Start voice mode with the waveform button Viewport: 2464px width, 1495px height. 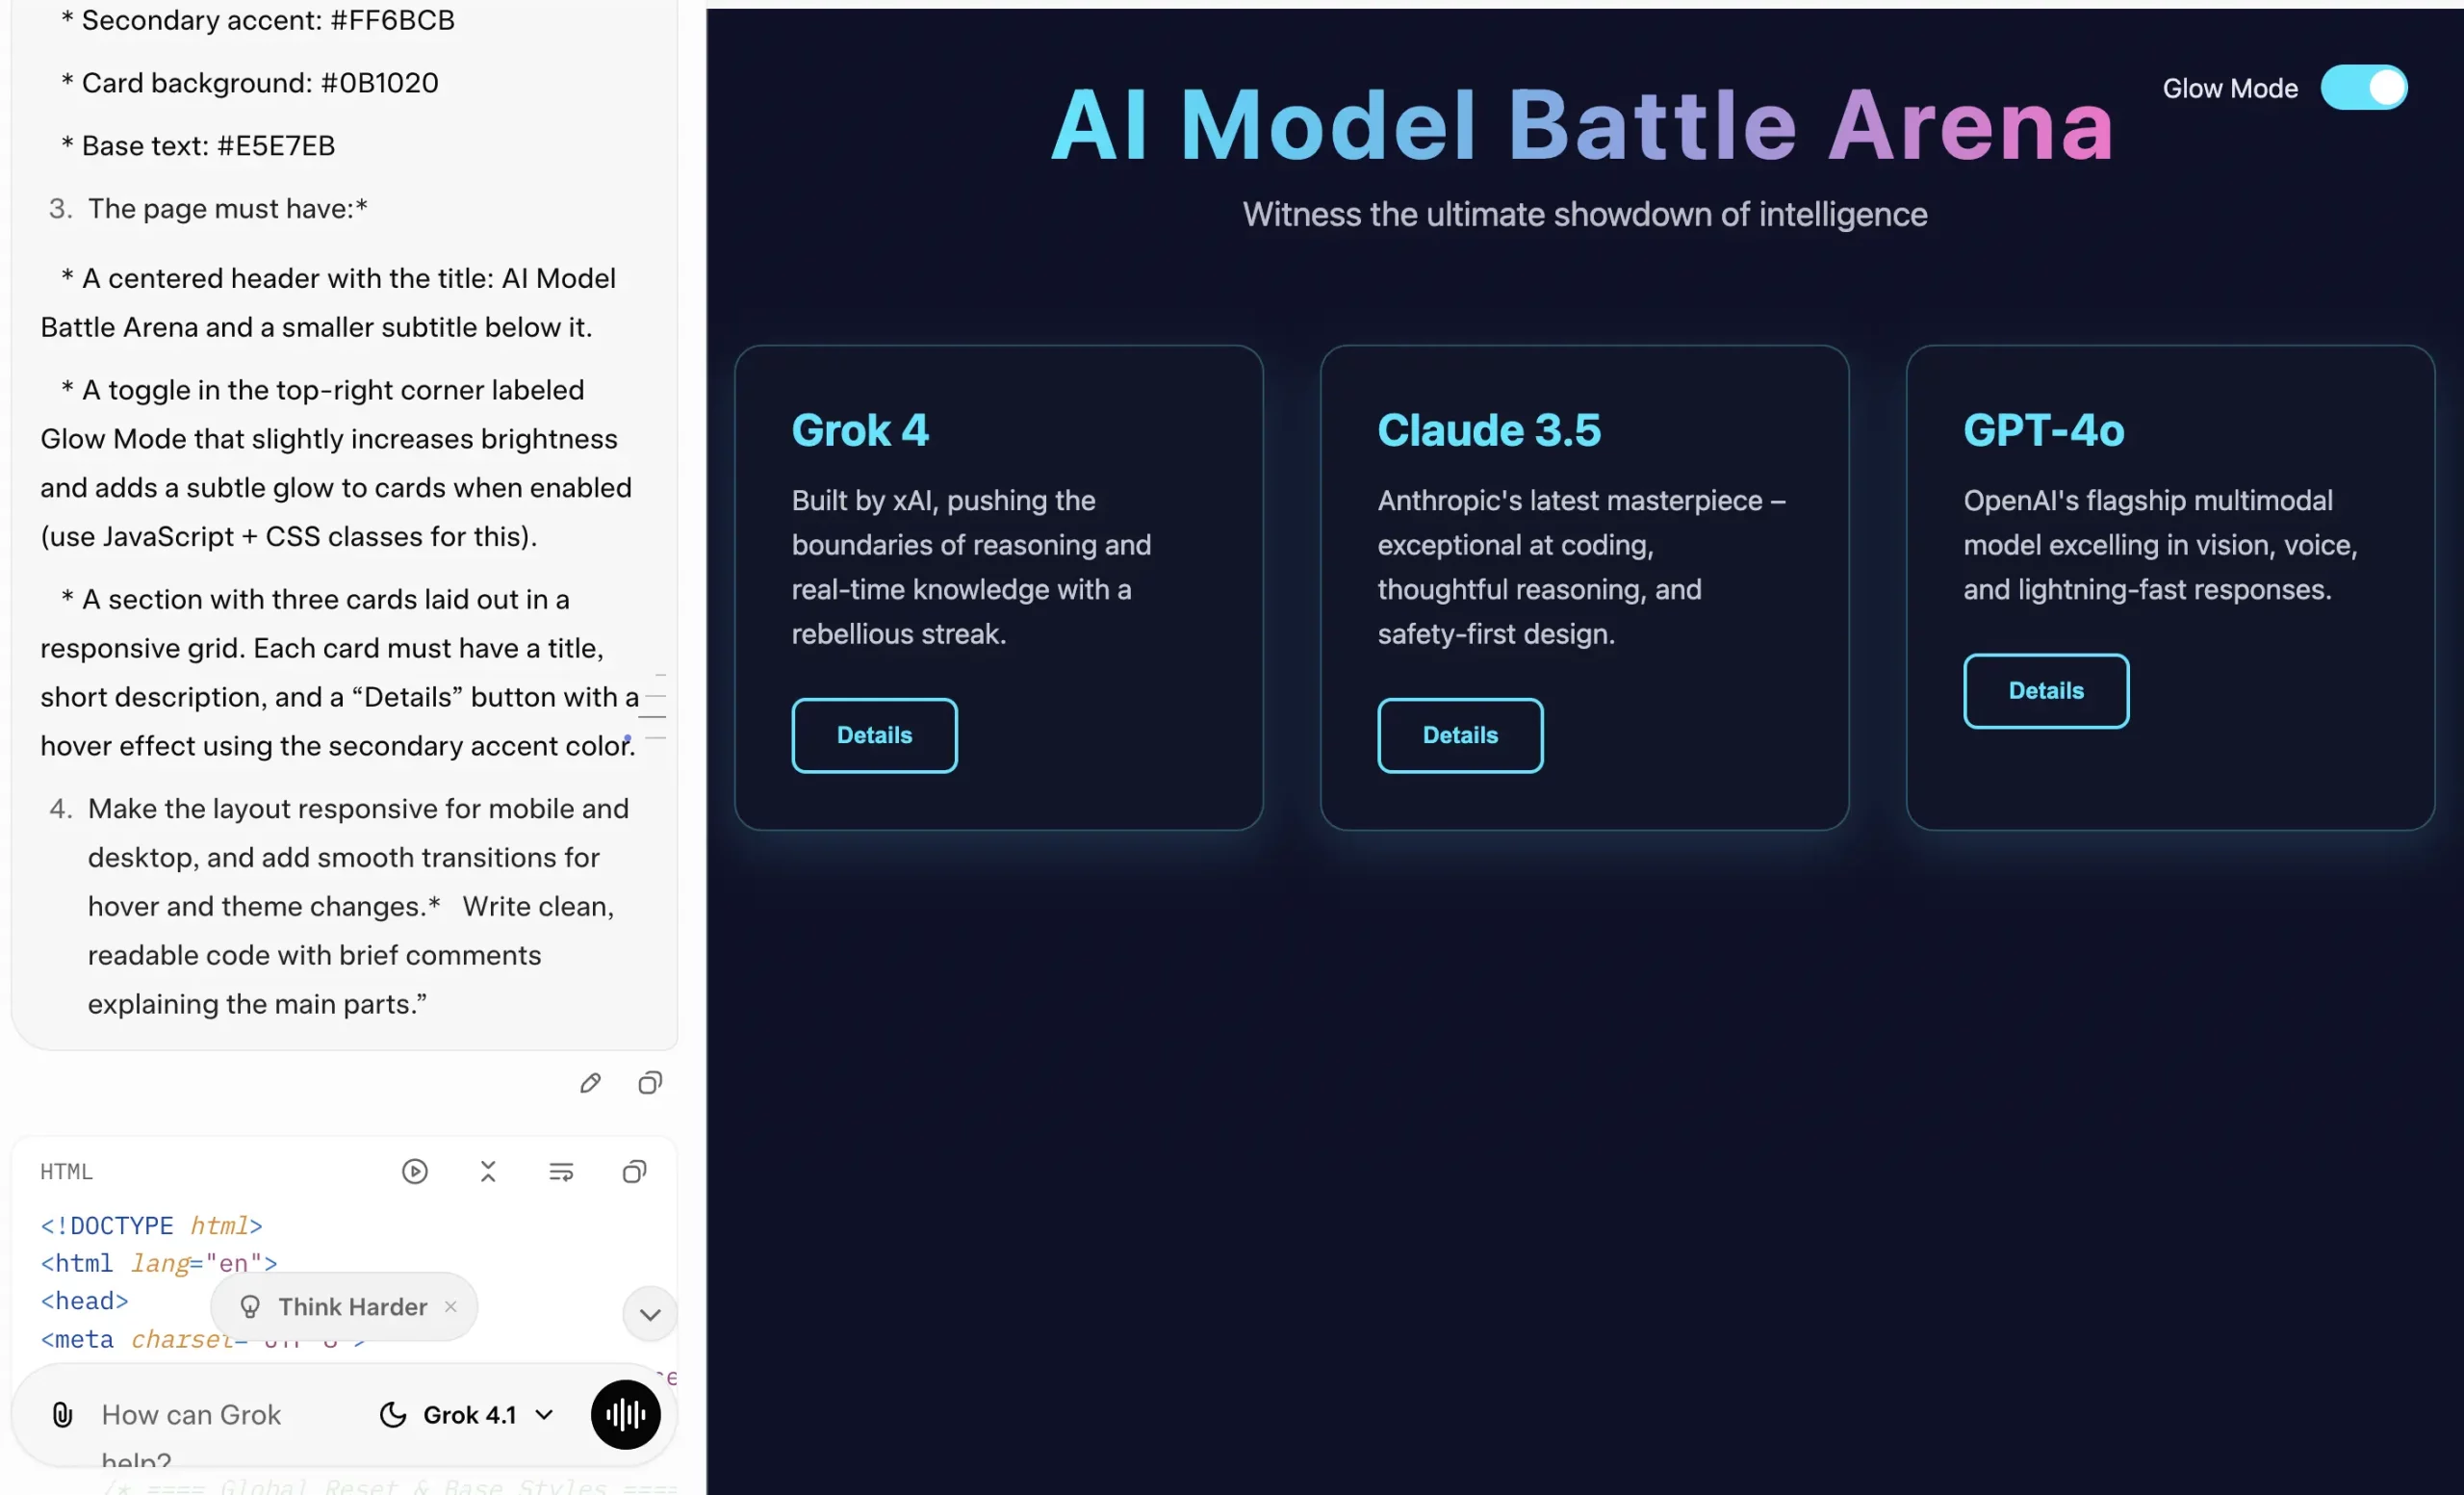pos(625,1414)
